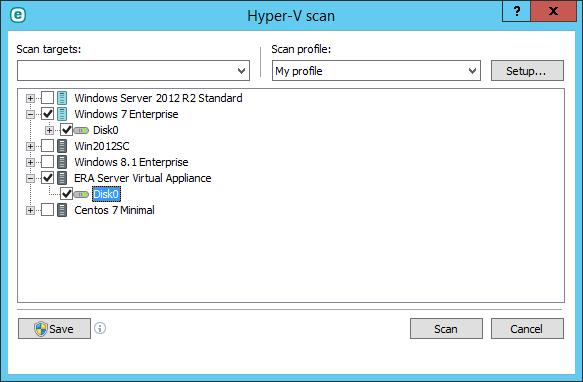
Task: Select highlighted Disk0 label under ERA Server
Action: coord(106,194)
